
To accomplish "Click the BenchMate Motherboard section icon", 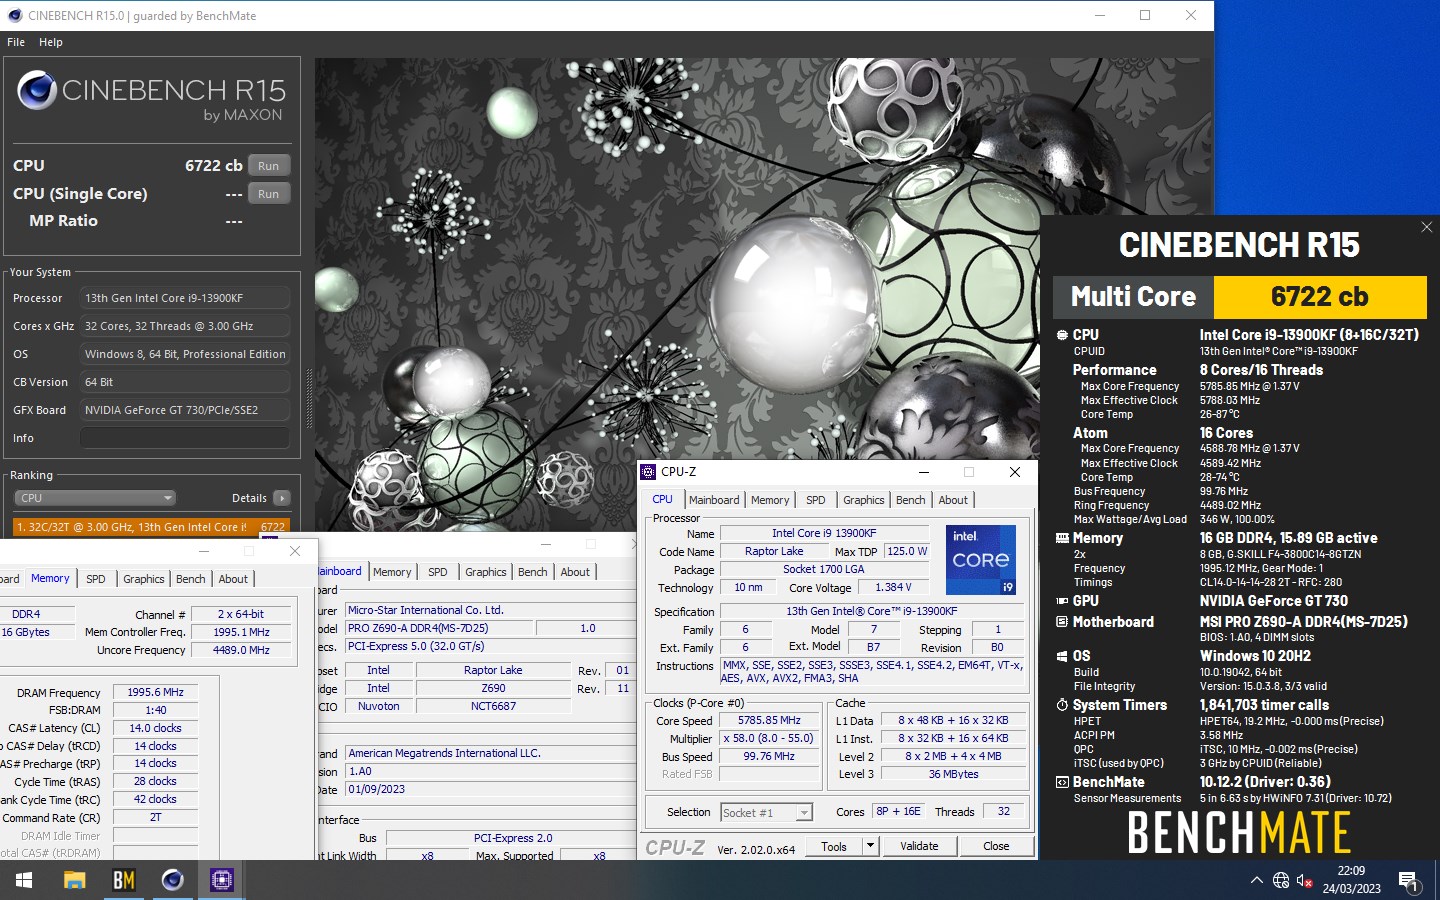I will (x=1062, y=622).
